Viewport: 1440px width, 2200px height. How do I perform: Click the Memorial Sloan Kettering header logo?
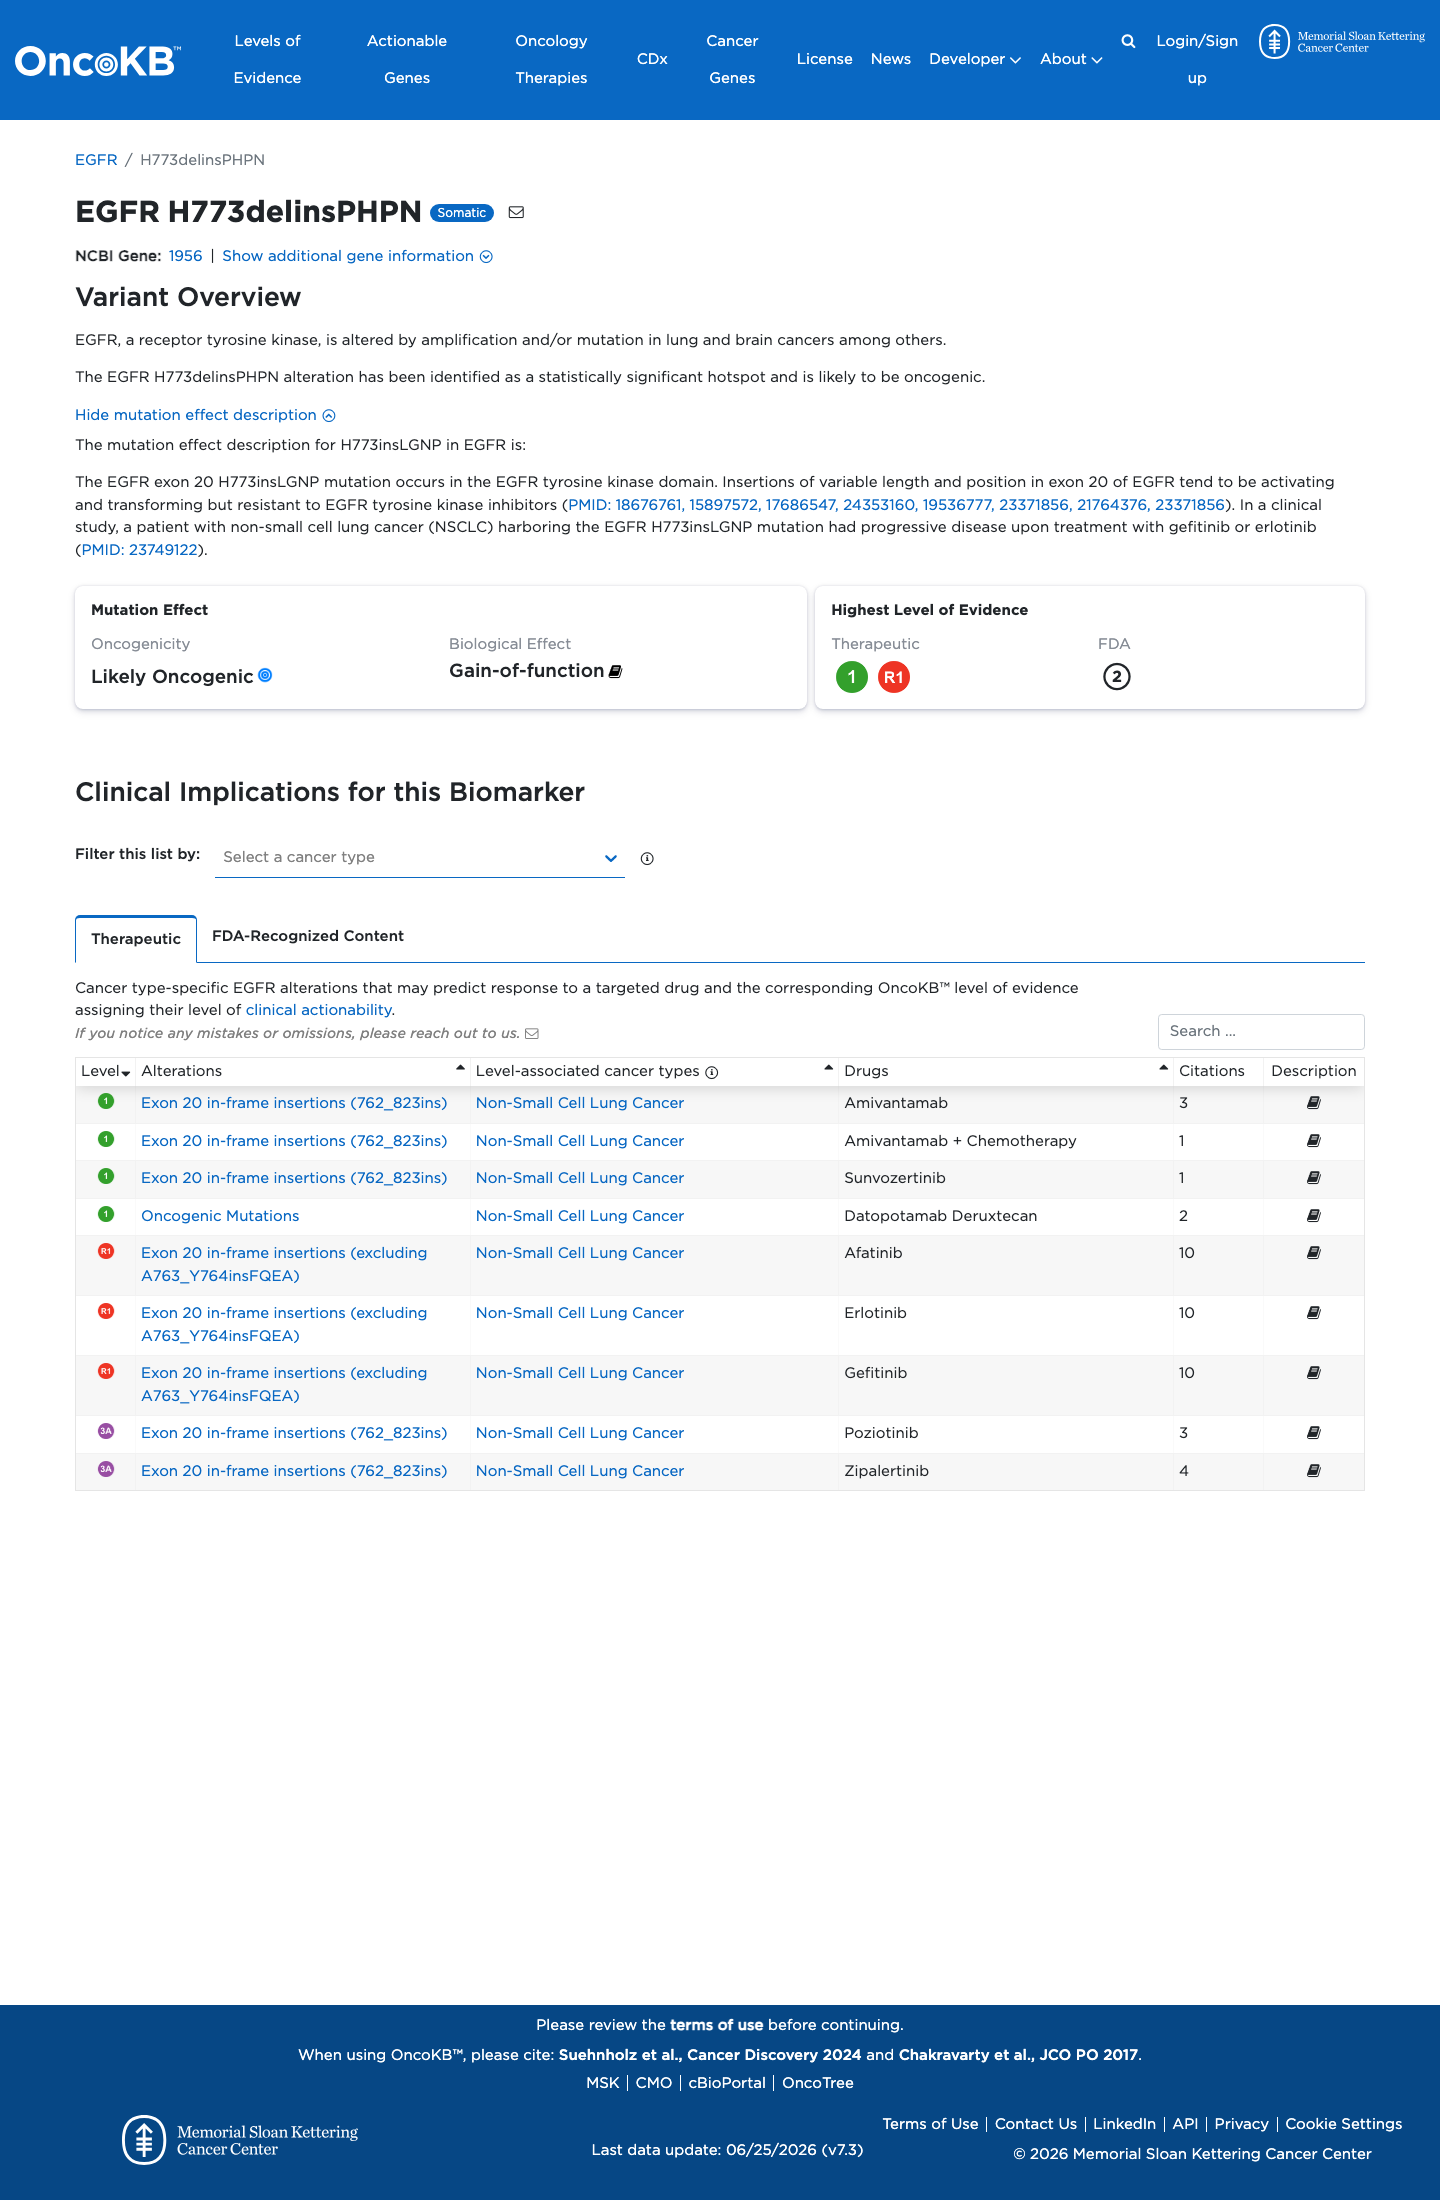click(1342, 42)
